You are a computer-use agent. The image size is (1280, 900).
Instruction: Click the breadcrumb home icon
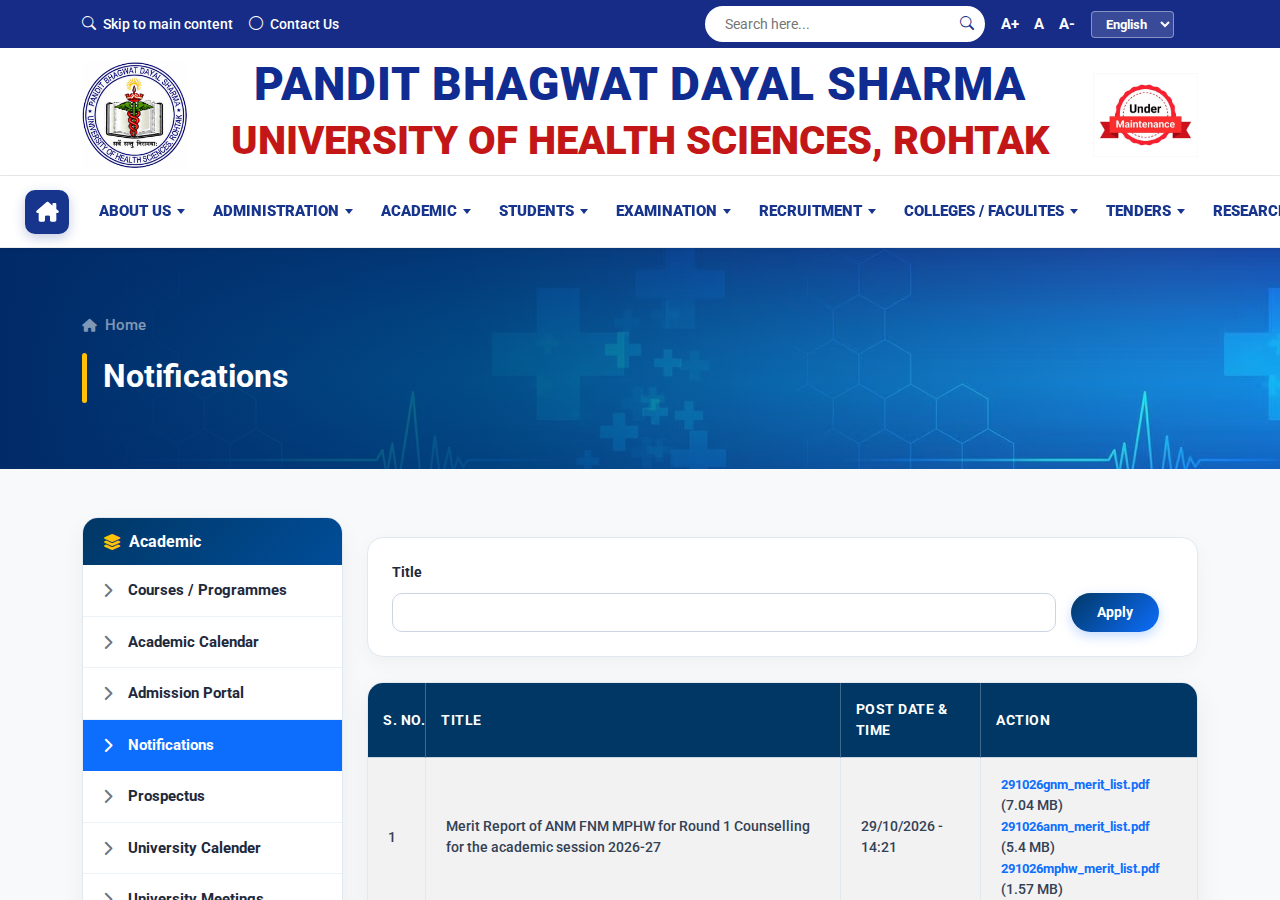point(90,325)
